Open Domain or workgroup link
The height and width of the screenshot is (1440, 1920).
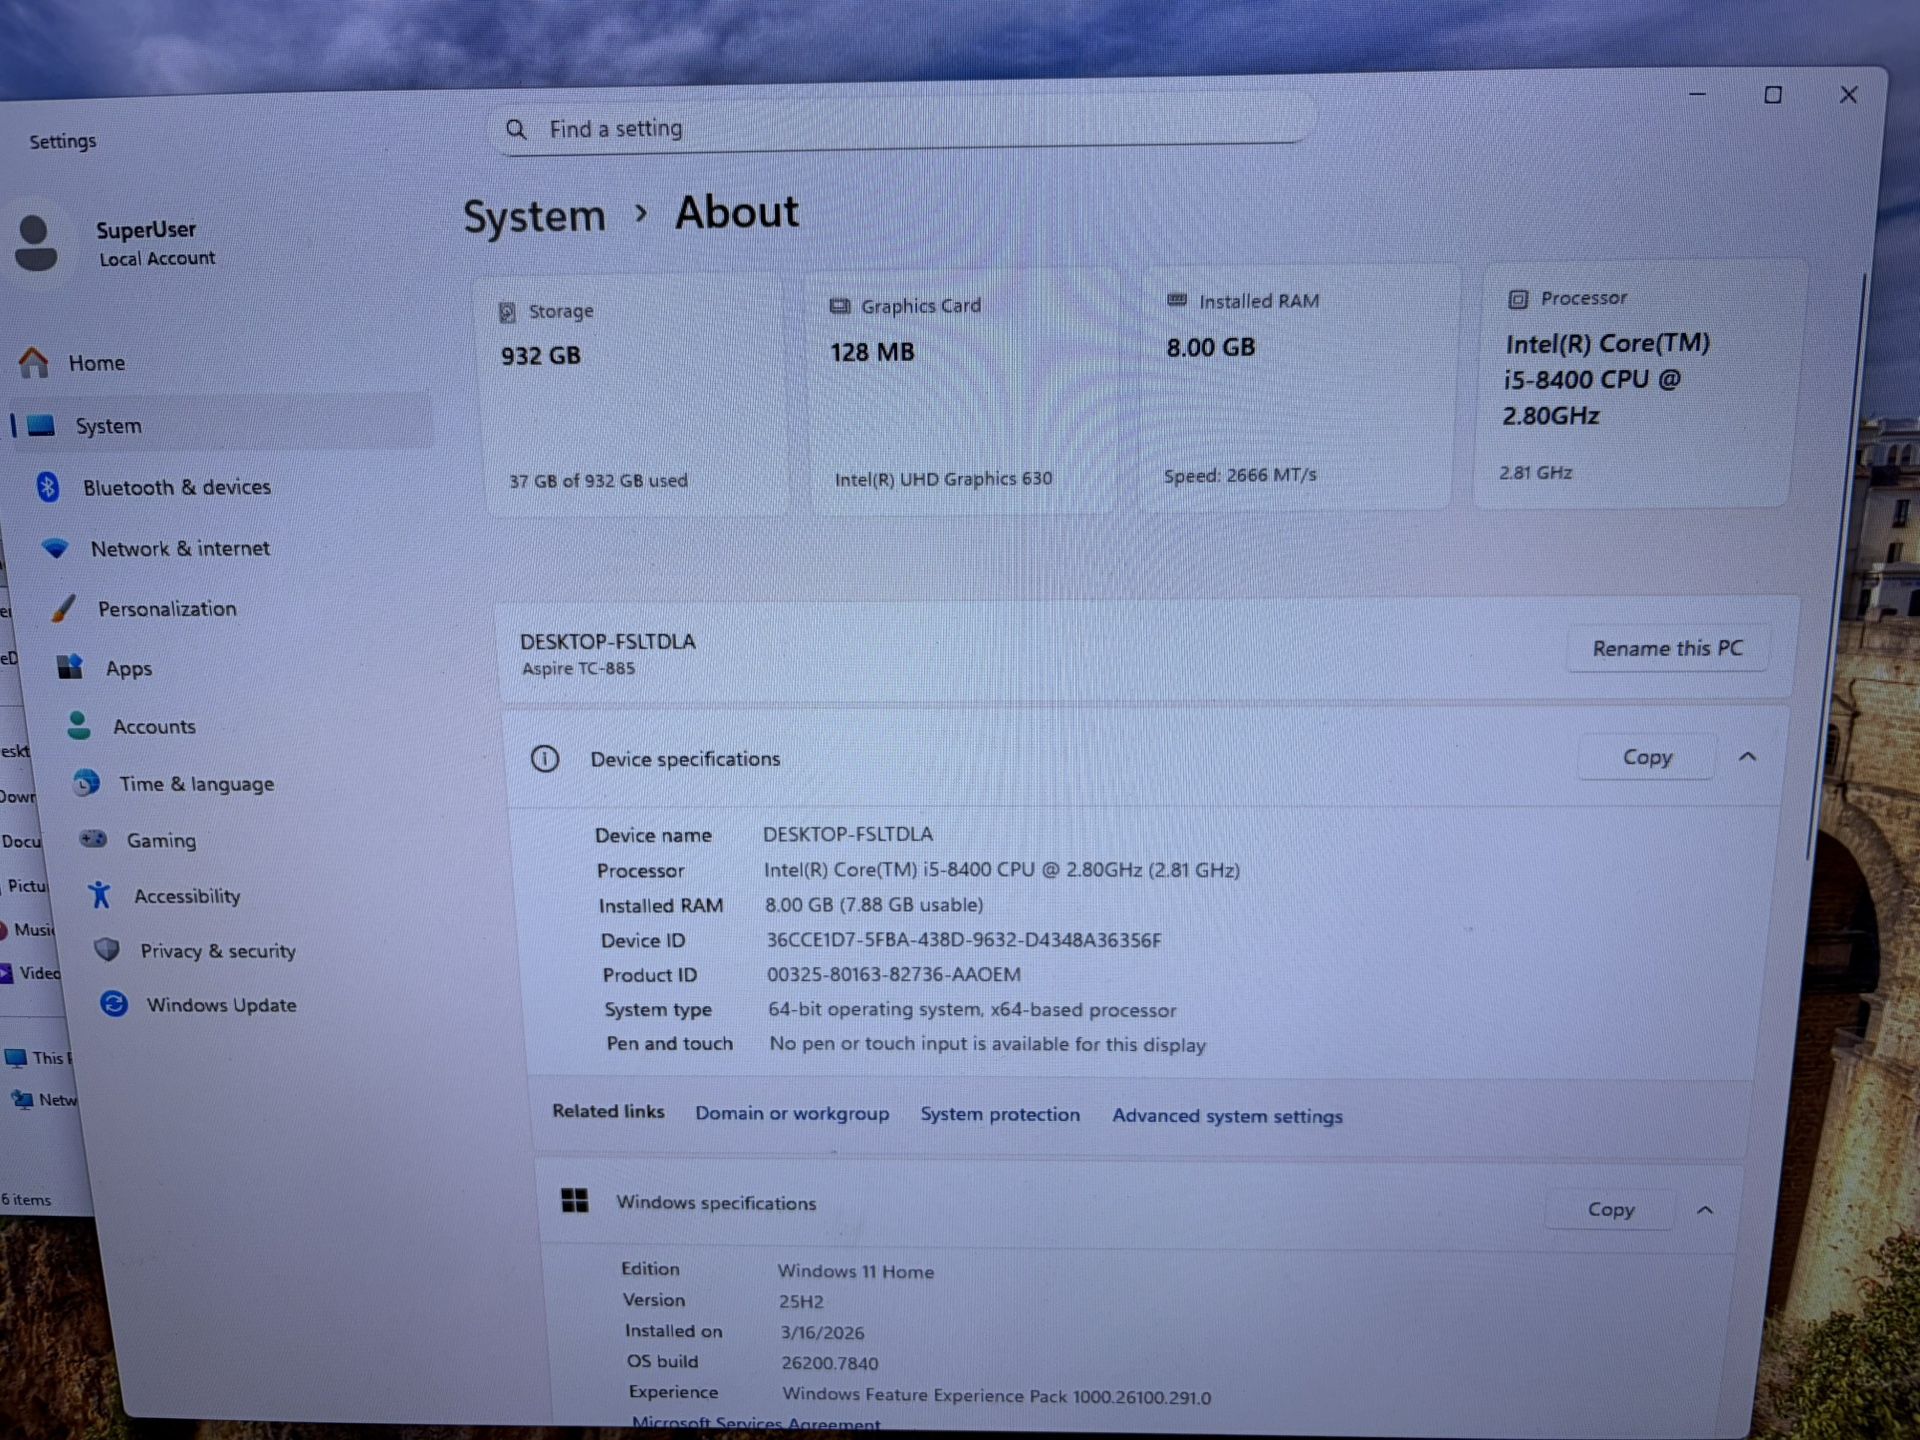click(x=792, y=1113)
